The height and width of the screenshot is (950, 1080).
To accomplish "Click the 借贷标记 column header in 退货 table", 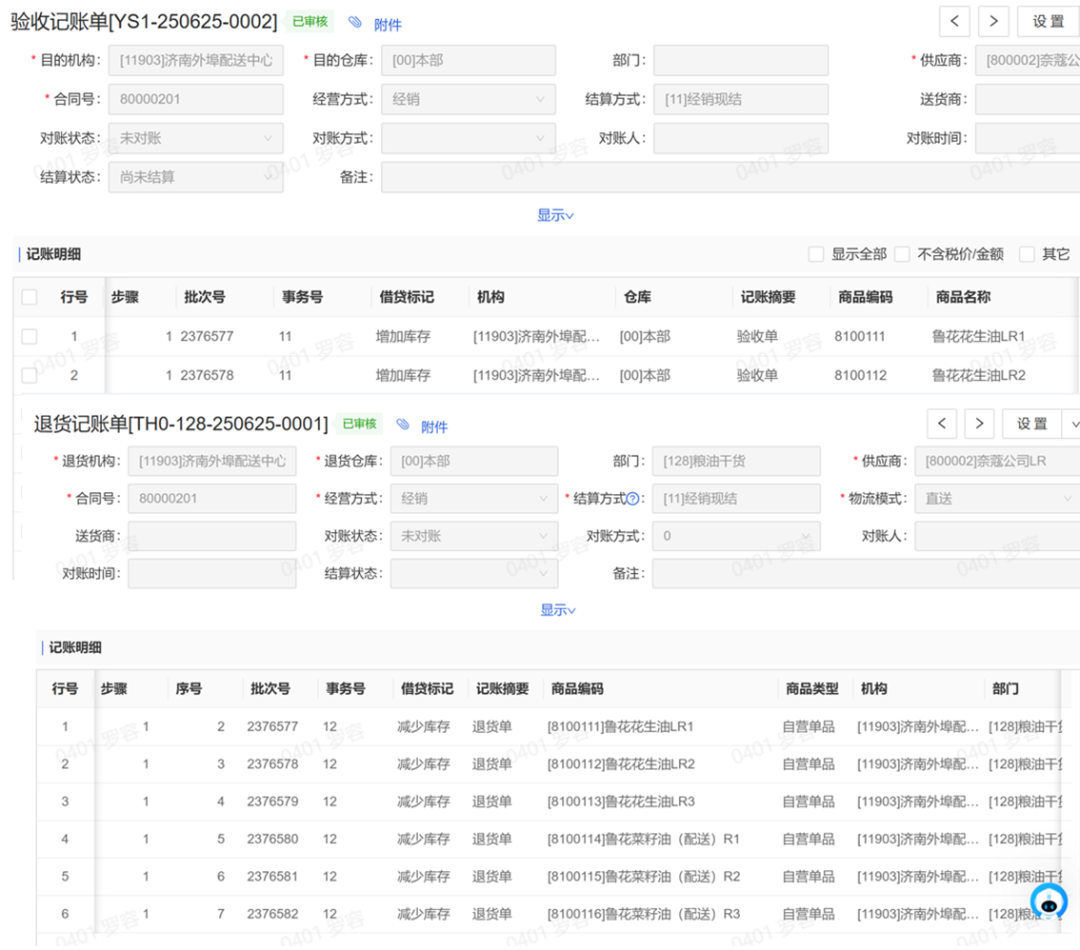I will pos(427,689).
